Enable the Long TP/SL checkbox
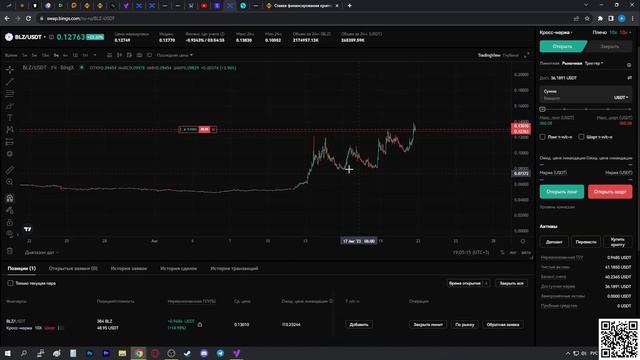This screenshot has height=360, width=640. [x=542, y=137]
